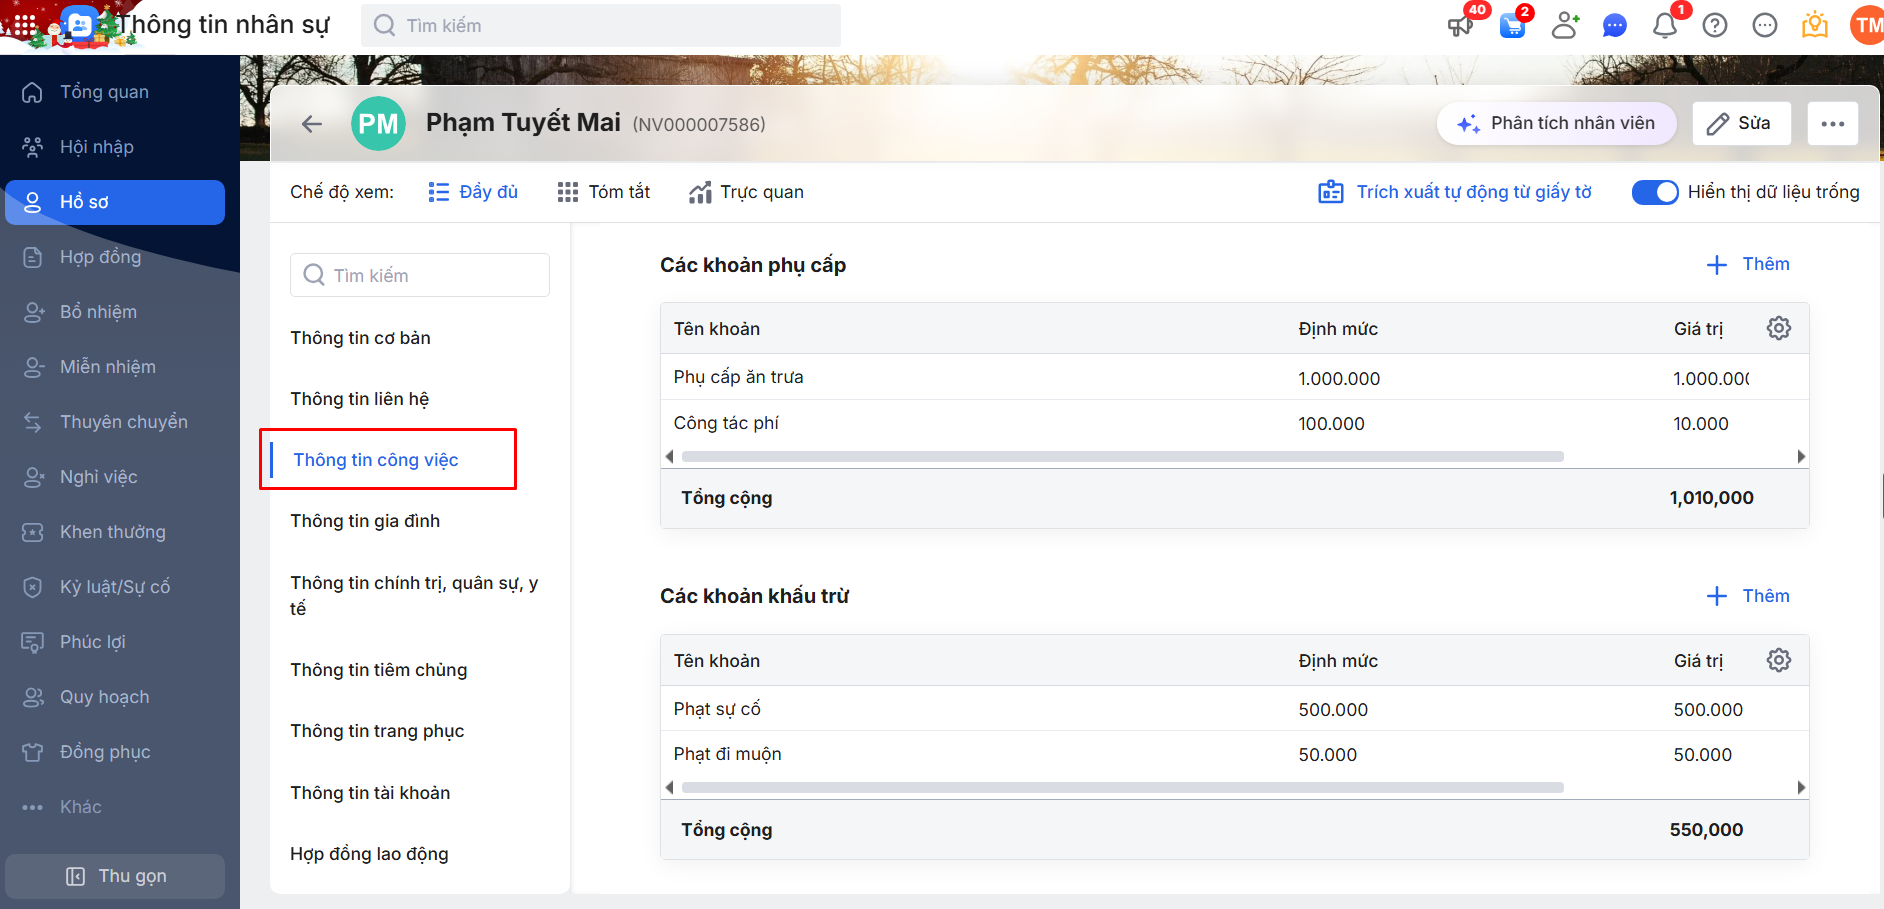Select Thông tin gia đình section
This screenshot has width=1884, height=909.
click(365, 521)
